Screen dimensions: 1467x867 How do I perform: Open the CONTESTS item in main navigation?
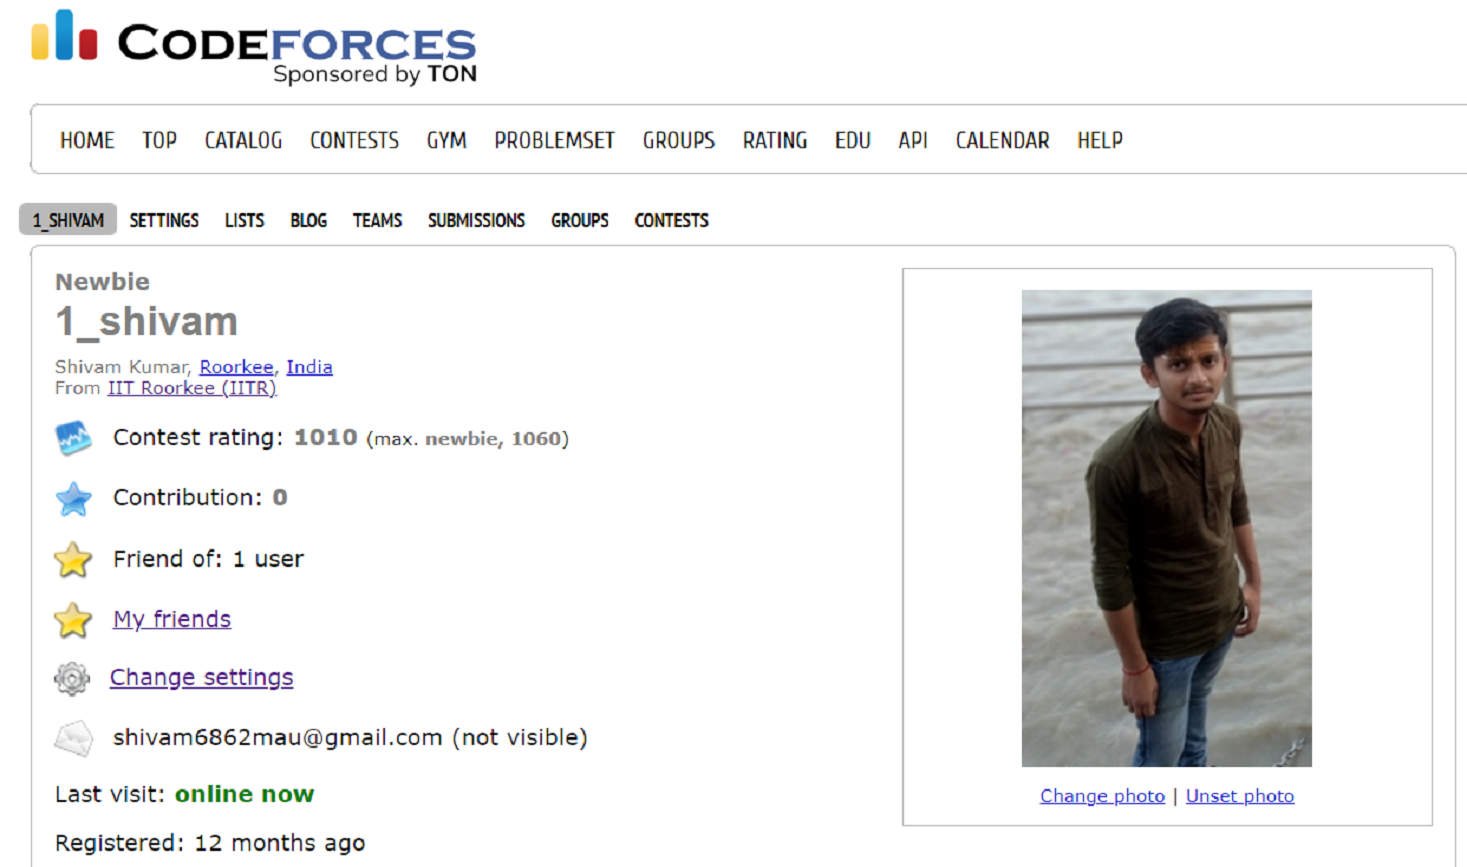pos(354,141)
